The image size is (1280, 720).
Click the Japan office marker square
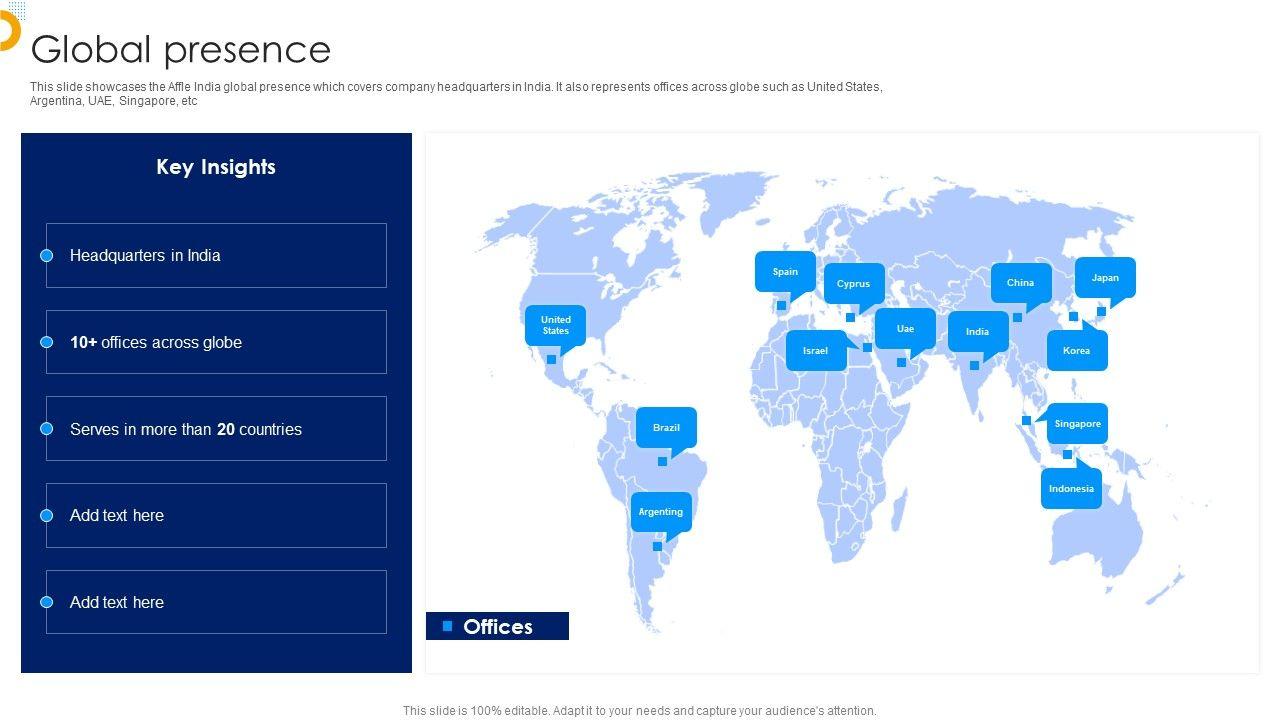1101,311
